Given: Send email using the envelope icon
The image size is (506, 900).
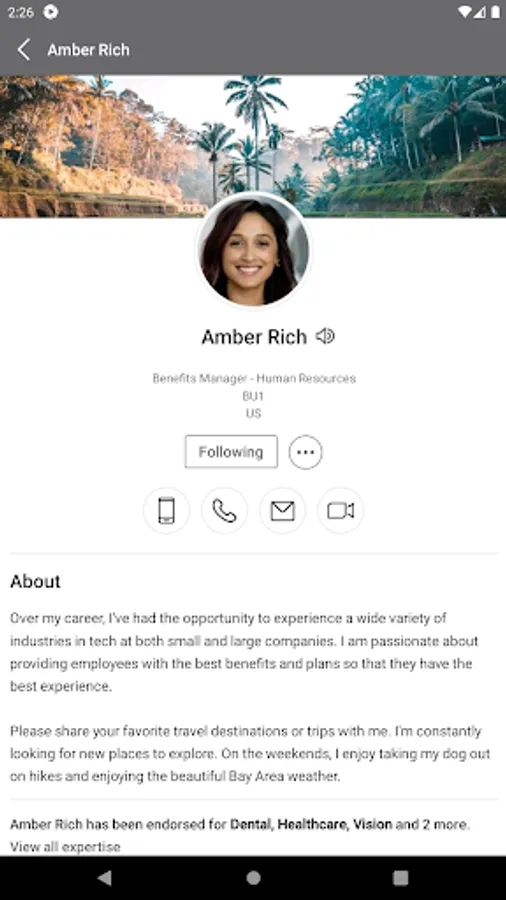Looking at the screenshot, I should click(x=282, y=510).
